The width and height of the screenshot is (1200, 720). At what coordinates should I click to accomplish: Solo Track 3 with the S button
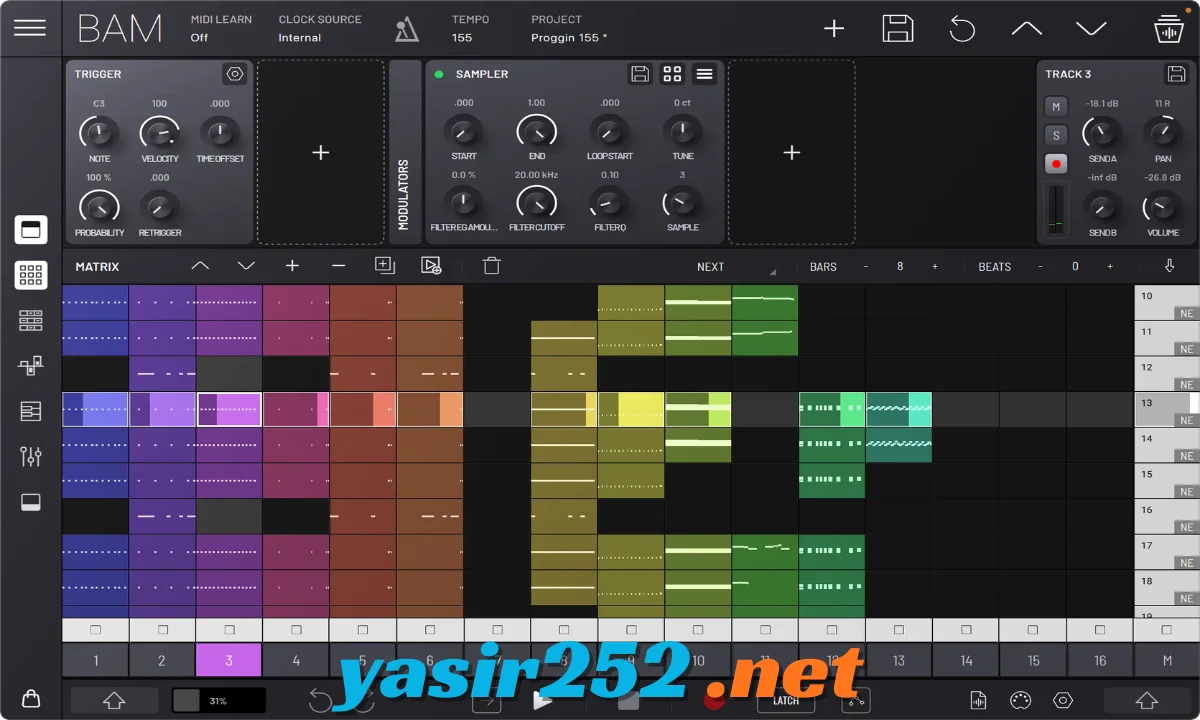point(1056,135)
